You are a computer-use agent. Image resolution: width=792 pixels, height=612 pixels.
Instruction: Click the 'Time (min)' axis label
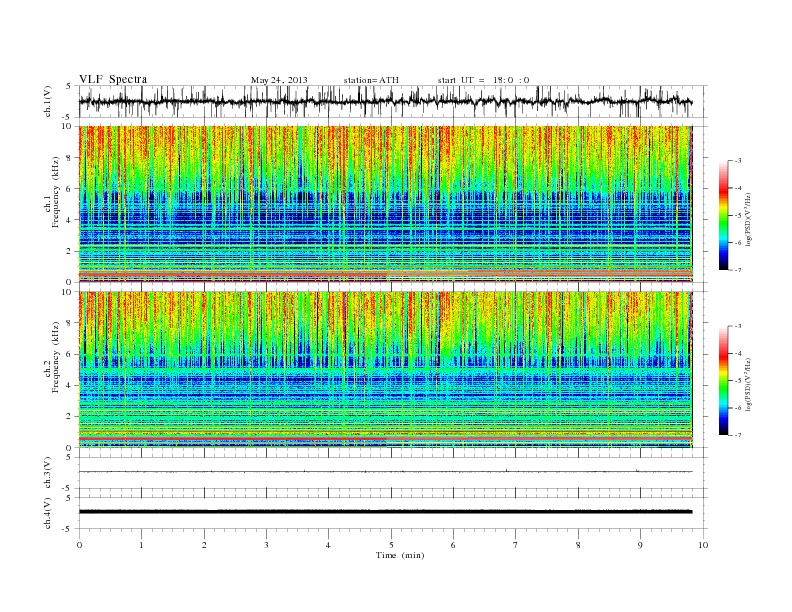pos(400,555)
